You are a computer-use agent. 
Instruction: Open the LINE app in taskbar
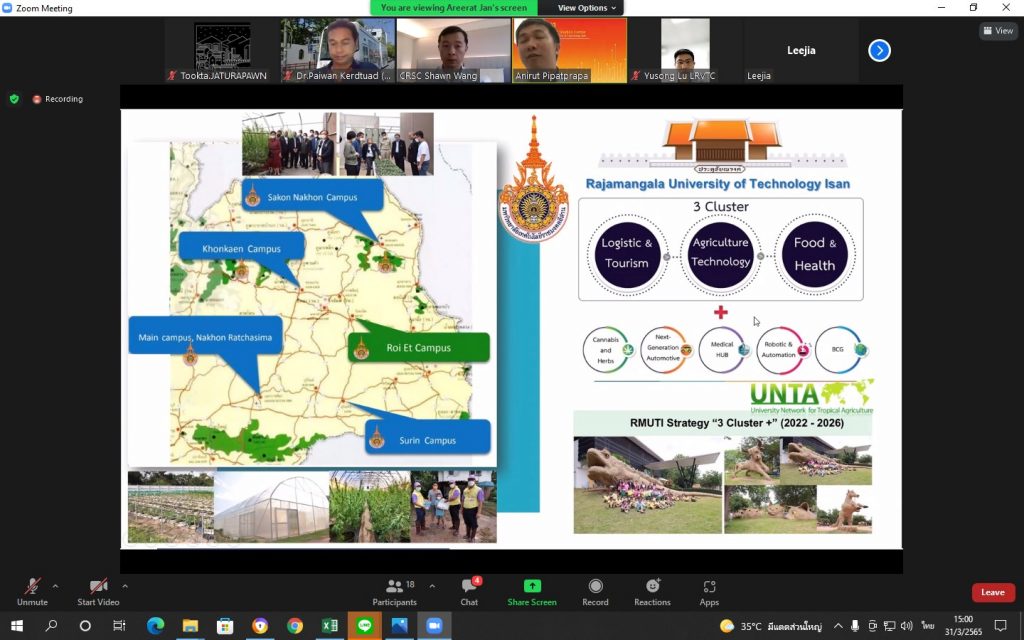coord(364,626)
